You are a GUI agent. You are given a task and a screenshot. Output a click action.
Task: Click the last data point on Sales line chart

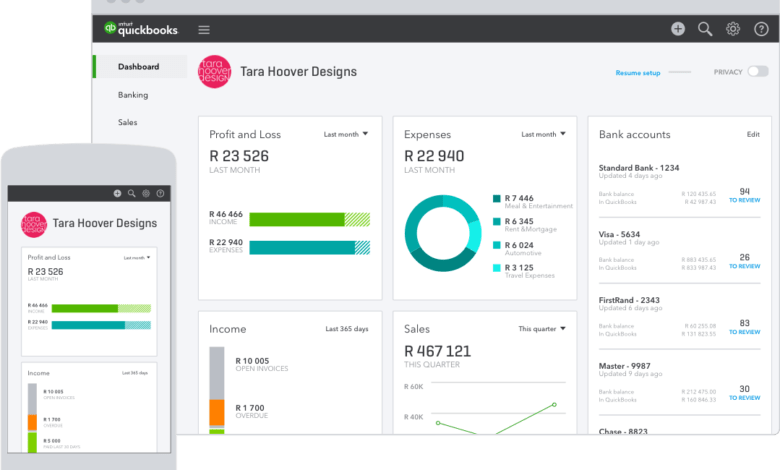(x=554, y=404)
